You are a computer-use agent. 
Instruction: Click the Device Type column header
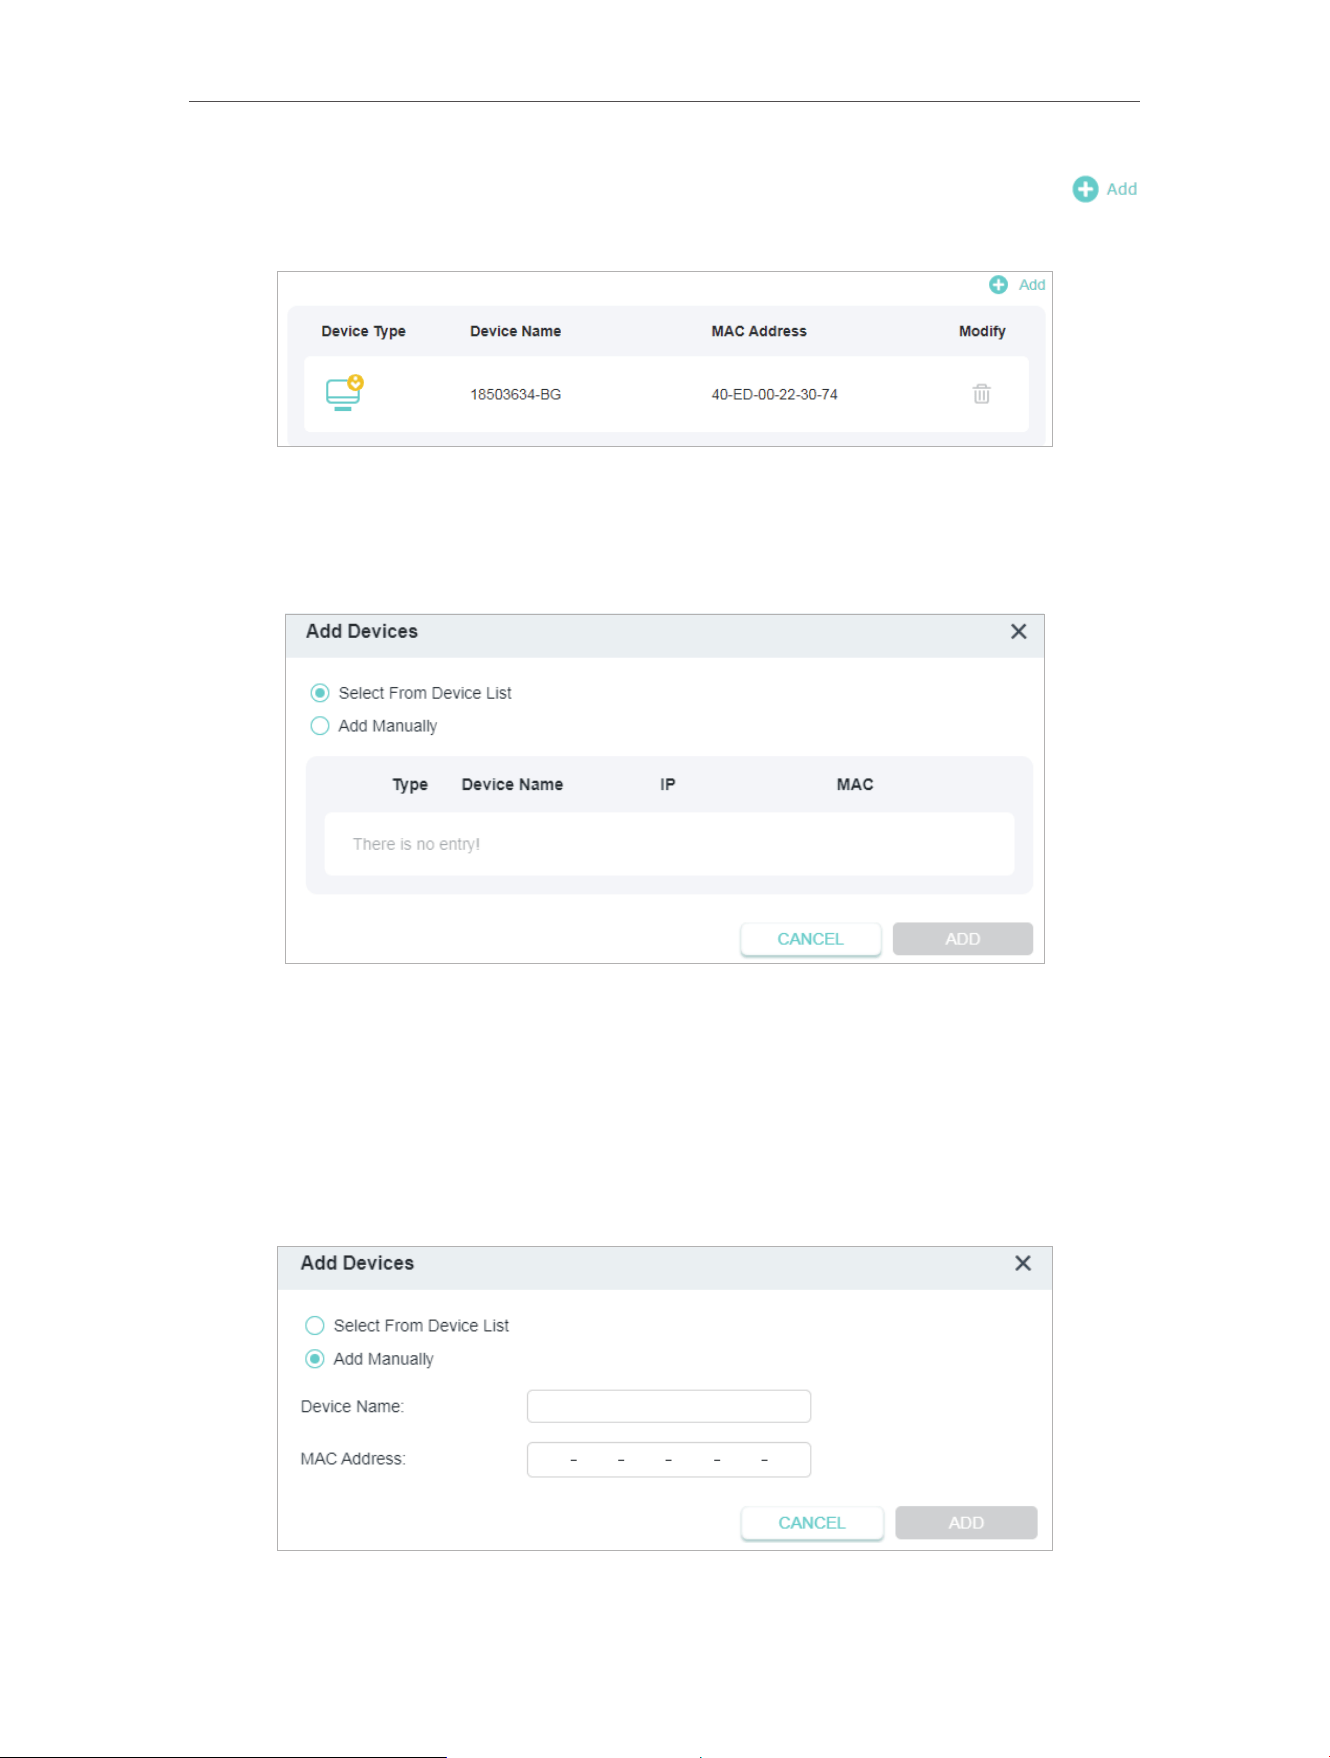363,331
